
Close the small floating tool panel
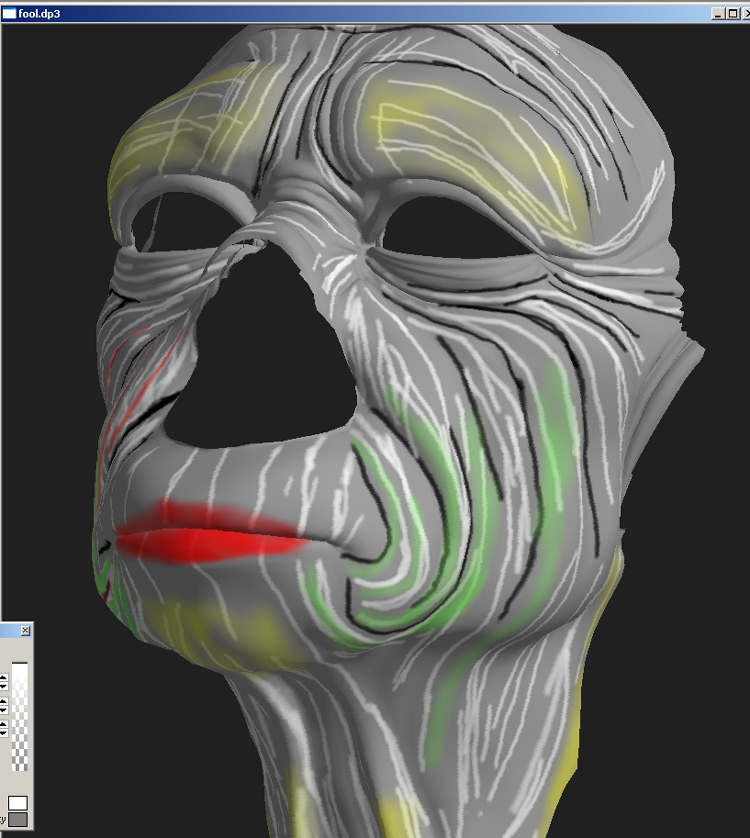pos(25,631)
